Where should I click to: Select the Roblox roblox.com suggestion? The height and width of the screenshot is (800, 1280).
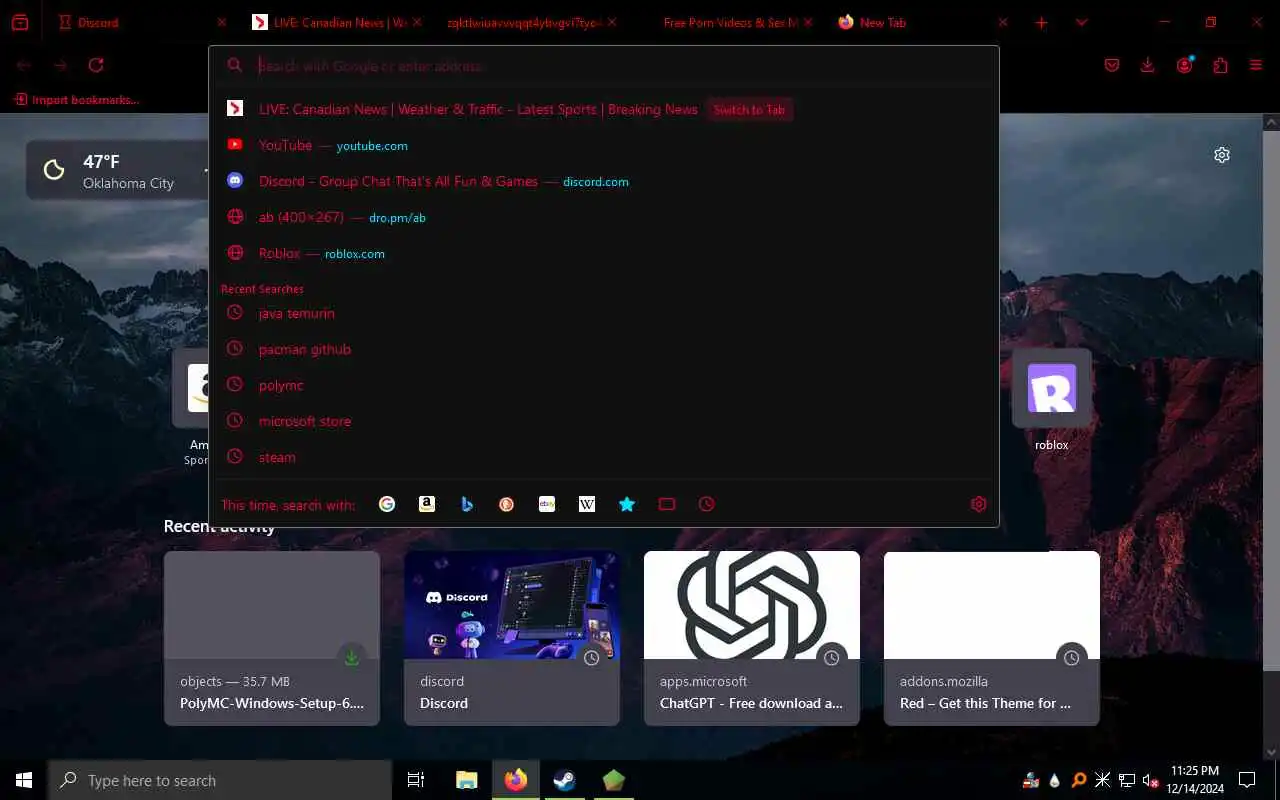click(604, 253)
